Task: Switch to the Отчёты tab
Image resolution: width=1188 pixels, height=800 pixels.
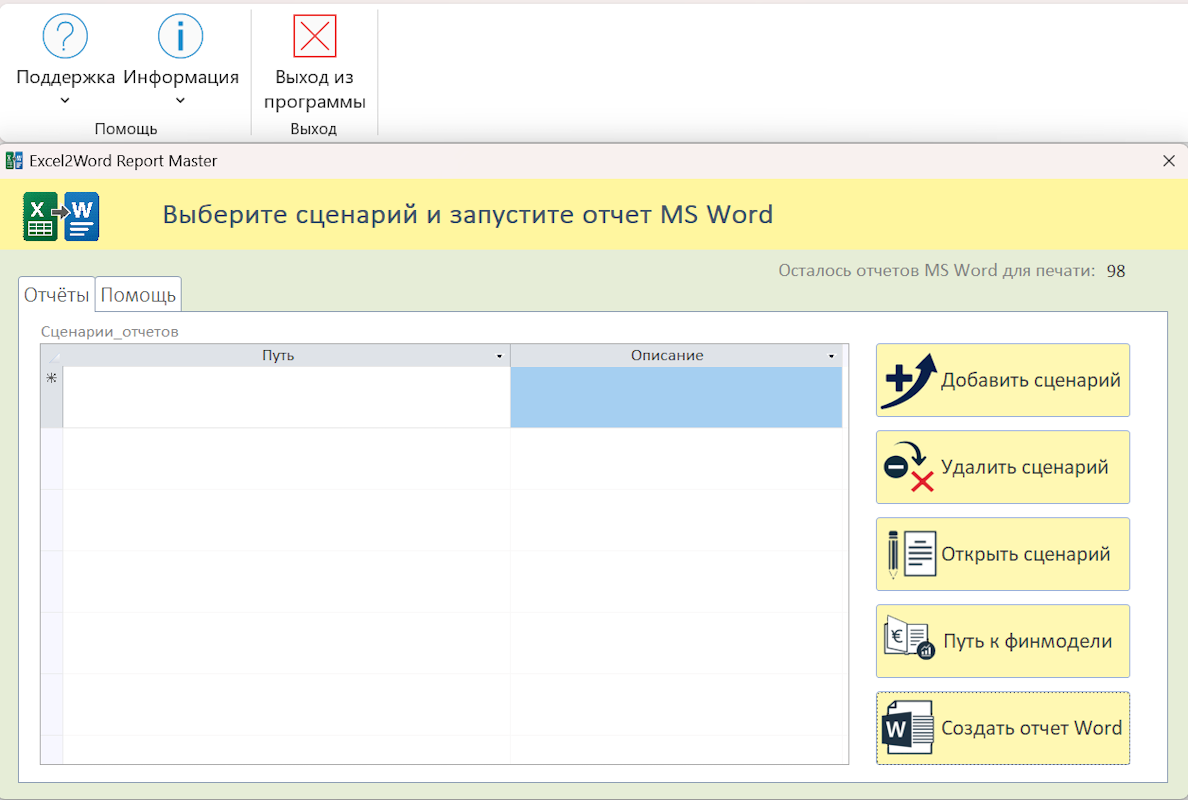Action: (x=57, y=295)
